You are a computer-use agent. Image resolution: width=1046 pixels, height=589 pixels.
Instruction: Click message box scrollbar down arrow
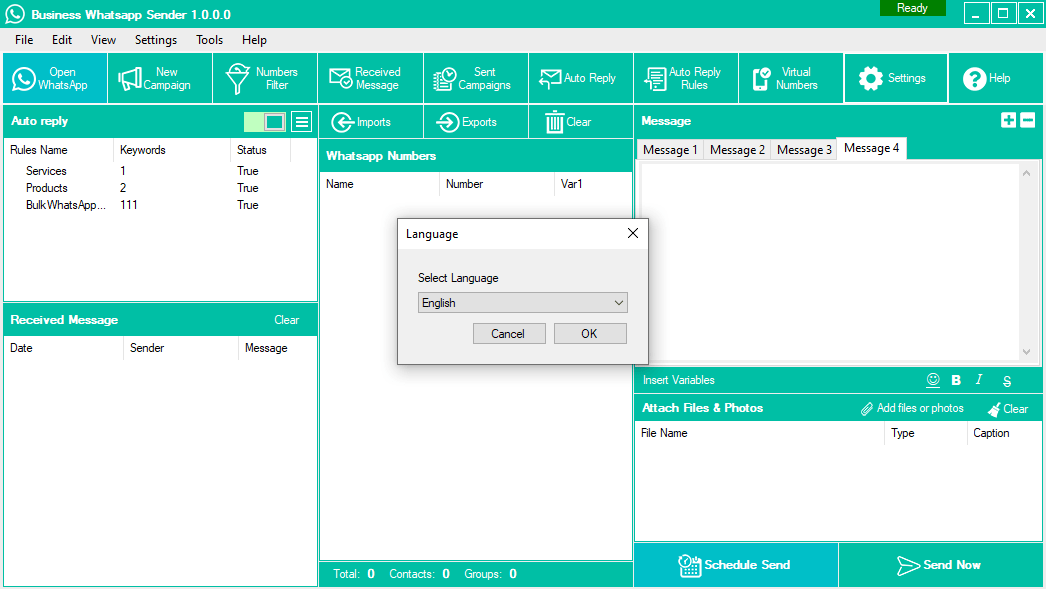point(1026,352)
